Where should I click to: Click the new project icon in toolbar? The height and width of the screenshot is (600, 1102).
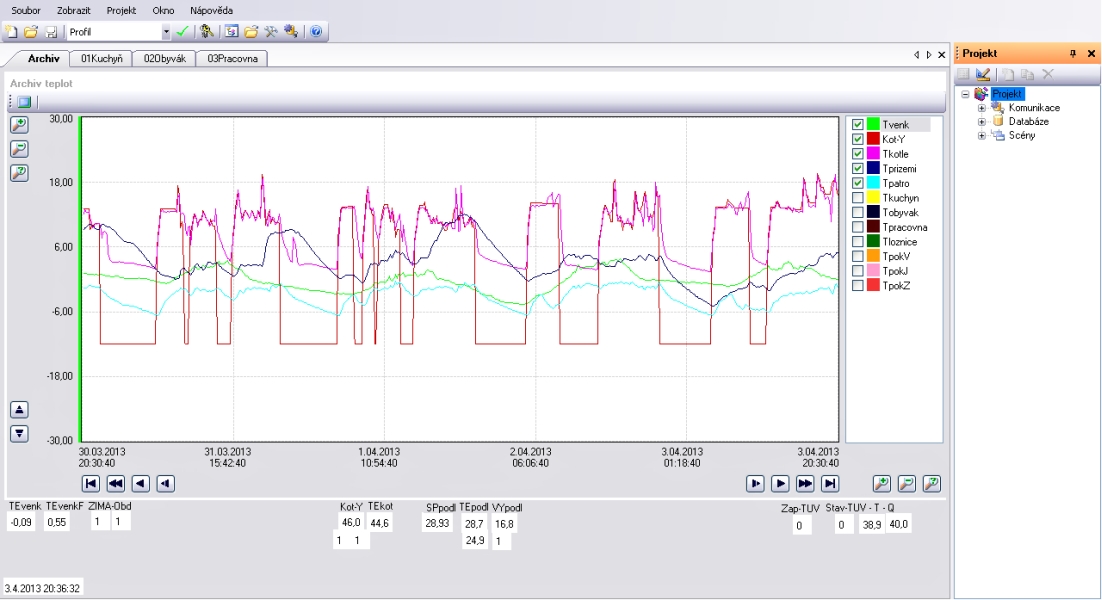coord(11,32)
